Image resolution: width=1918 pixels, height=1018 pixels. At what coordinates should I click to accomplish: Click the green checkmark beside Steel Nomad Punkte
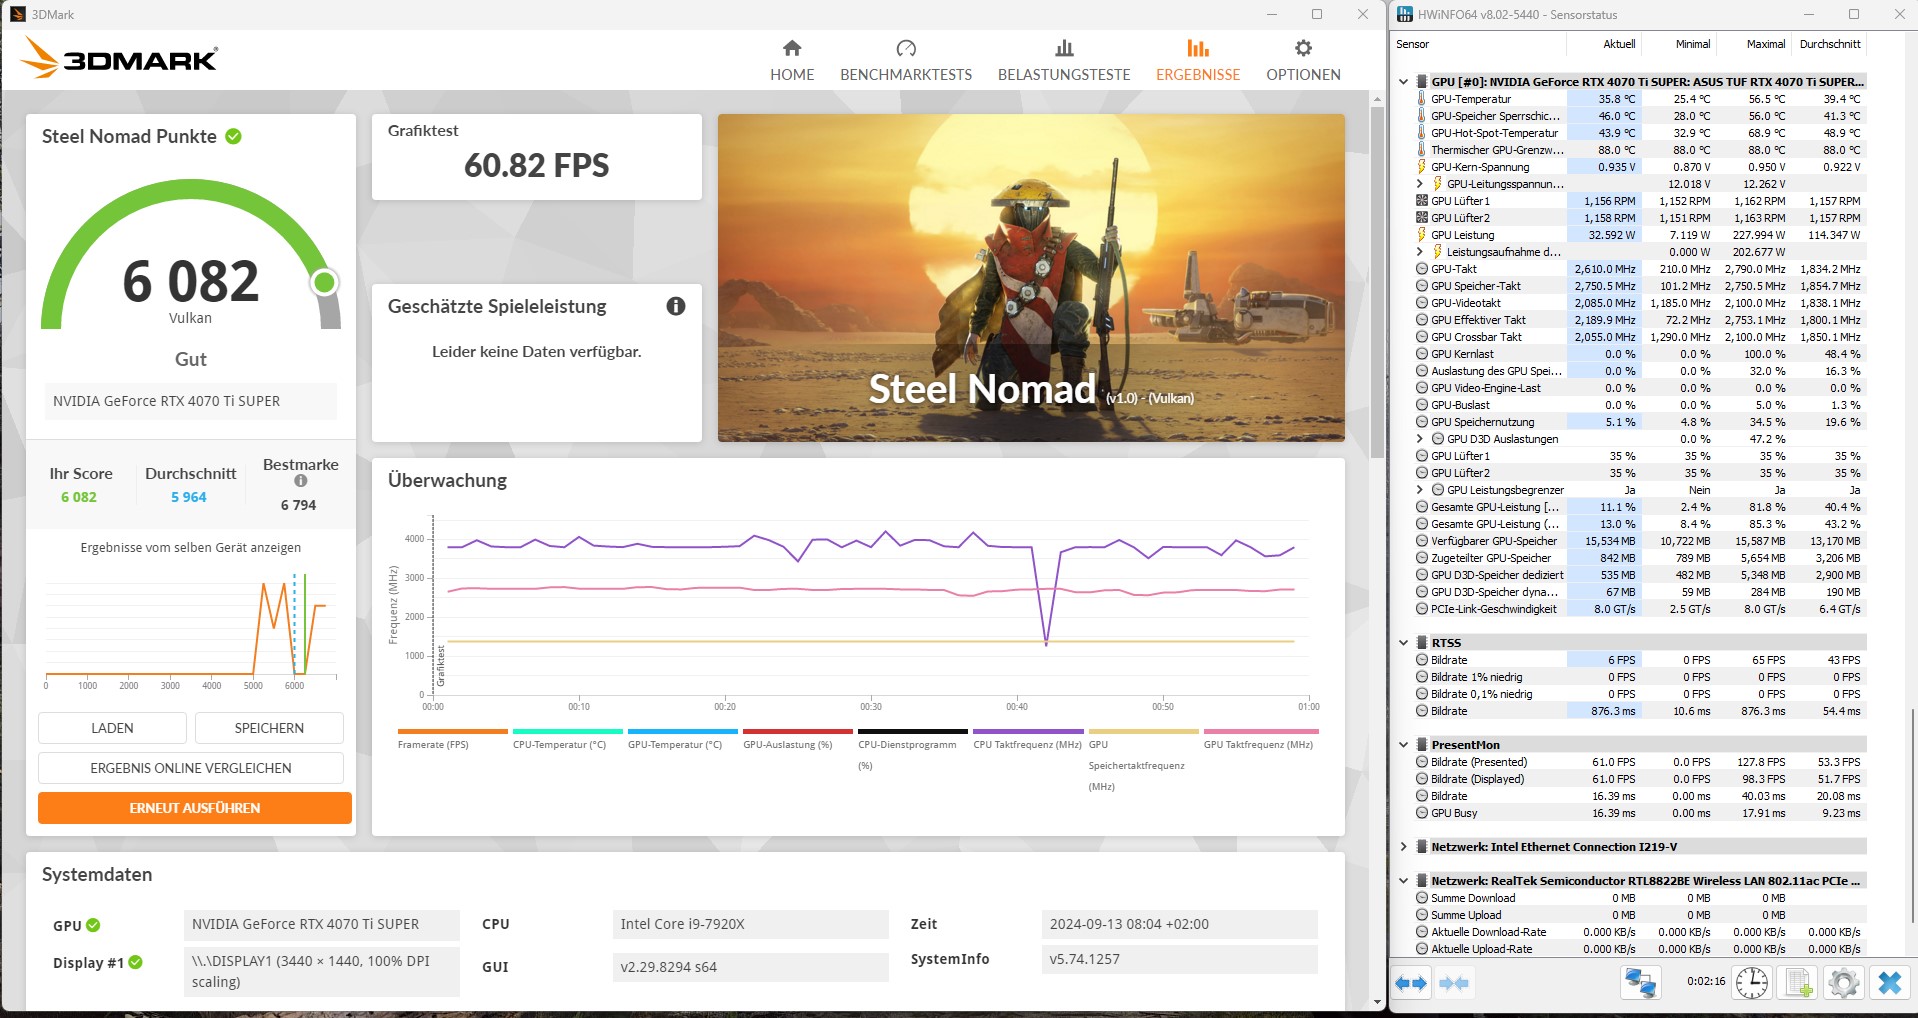233,136
